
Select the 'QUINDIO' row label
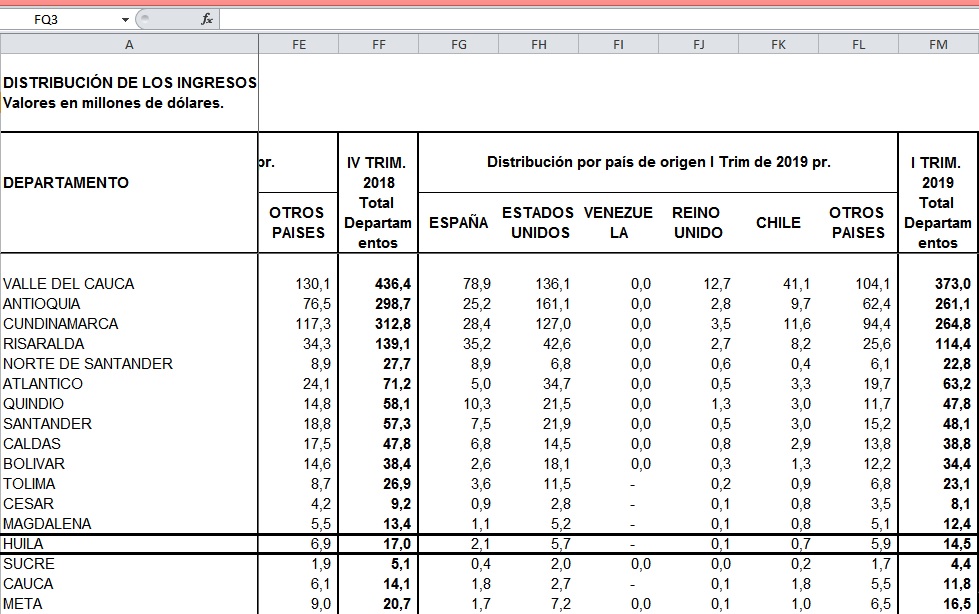(x=34, y=404)
